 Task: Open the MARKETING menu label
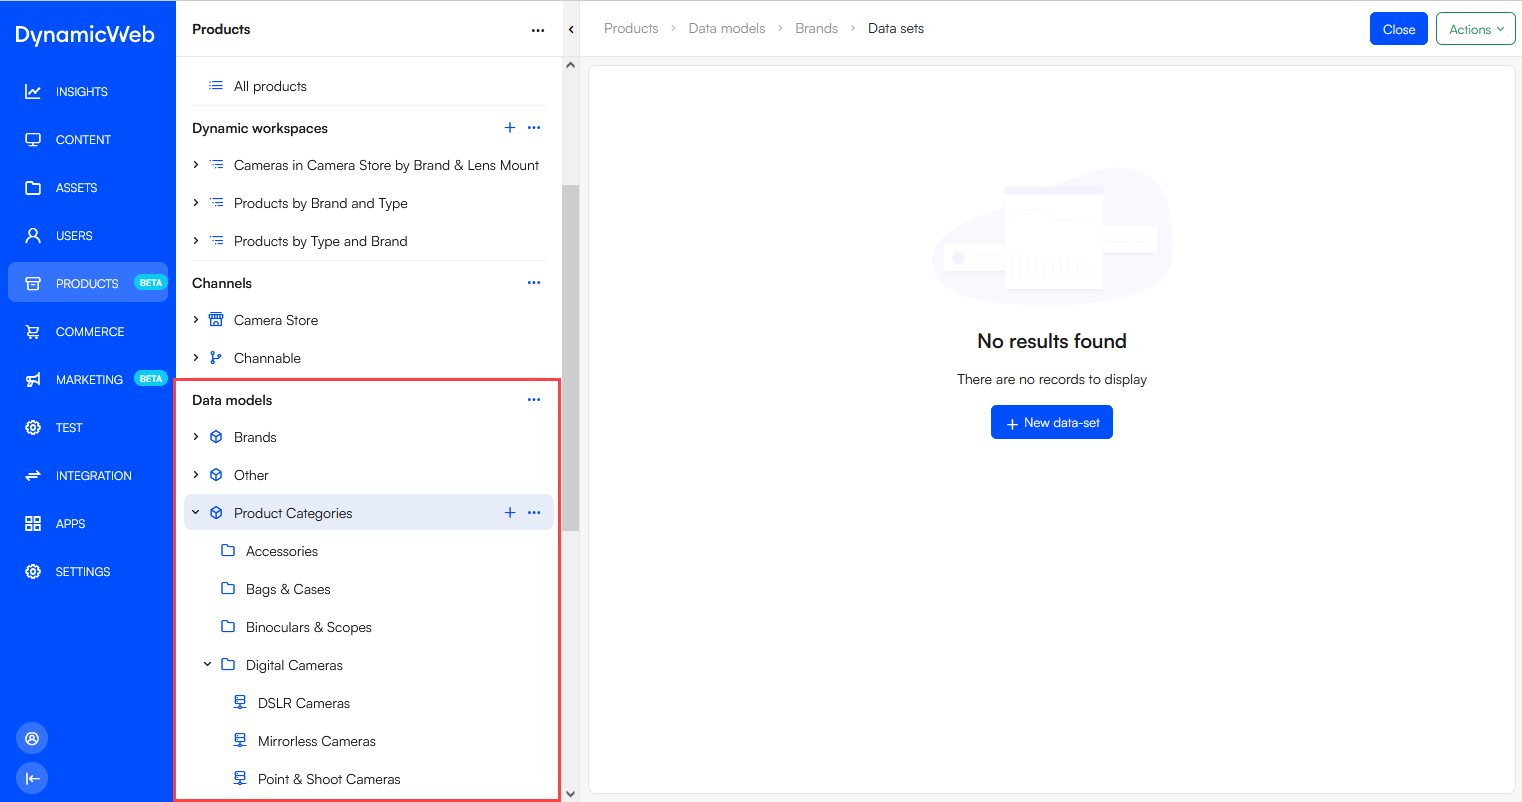89,380
